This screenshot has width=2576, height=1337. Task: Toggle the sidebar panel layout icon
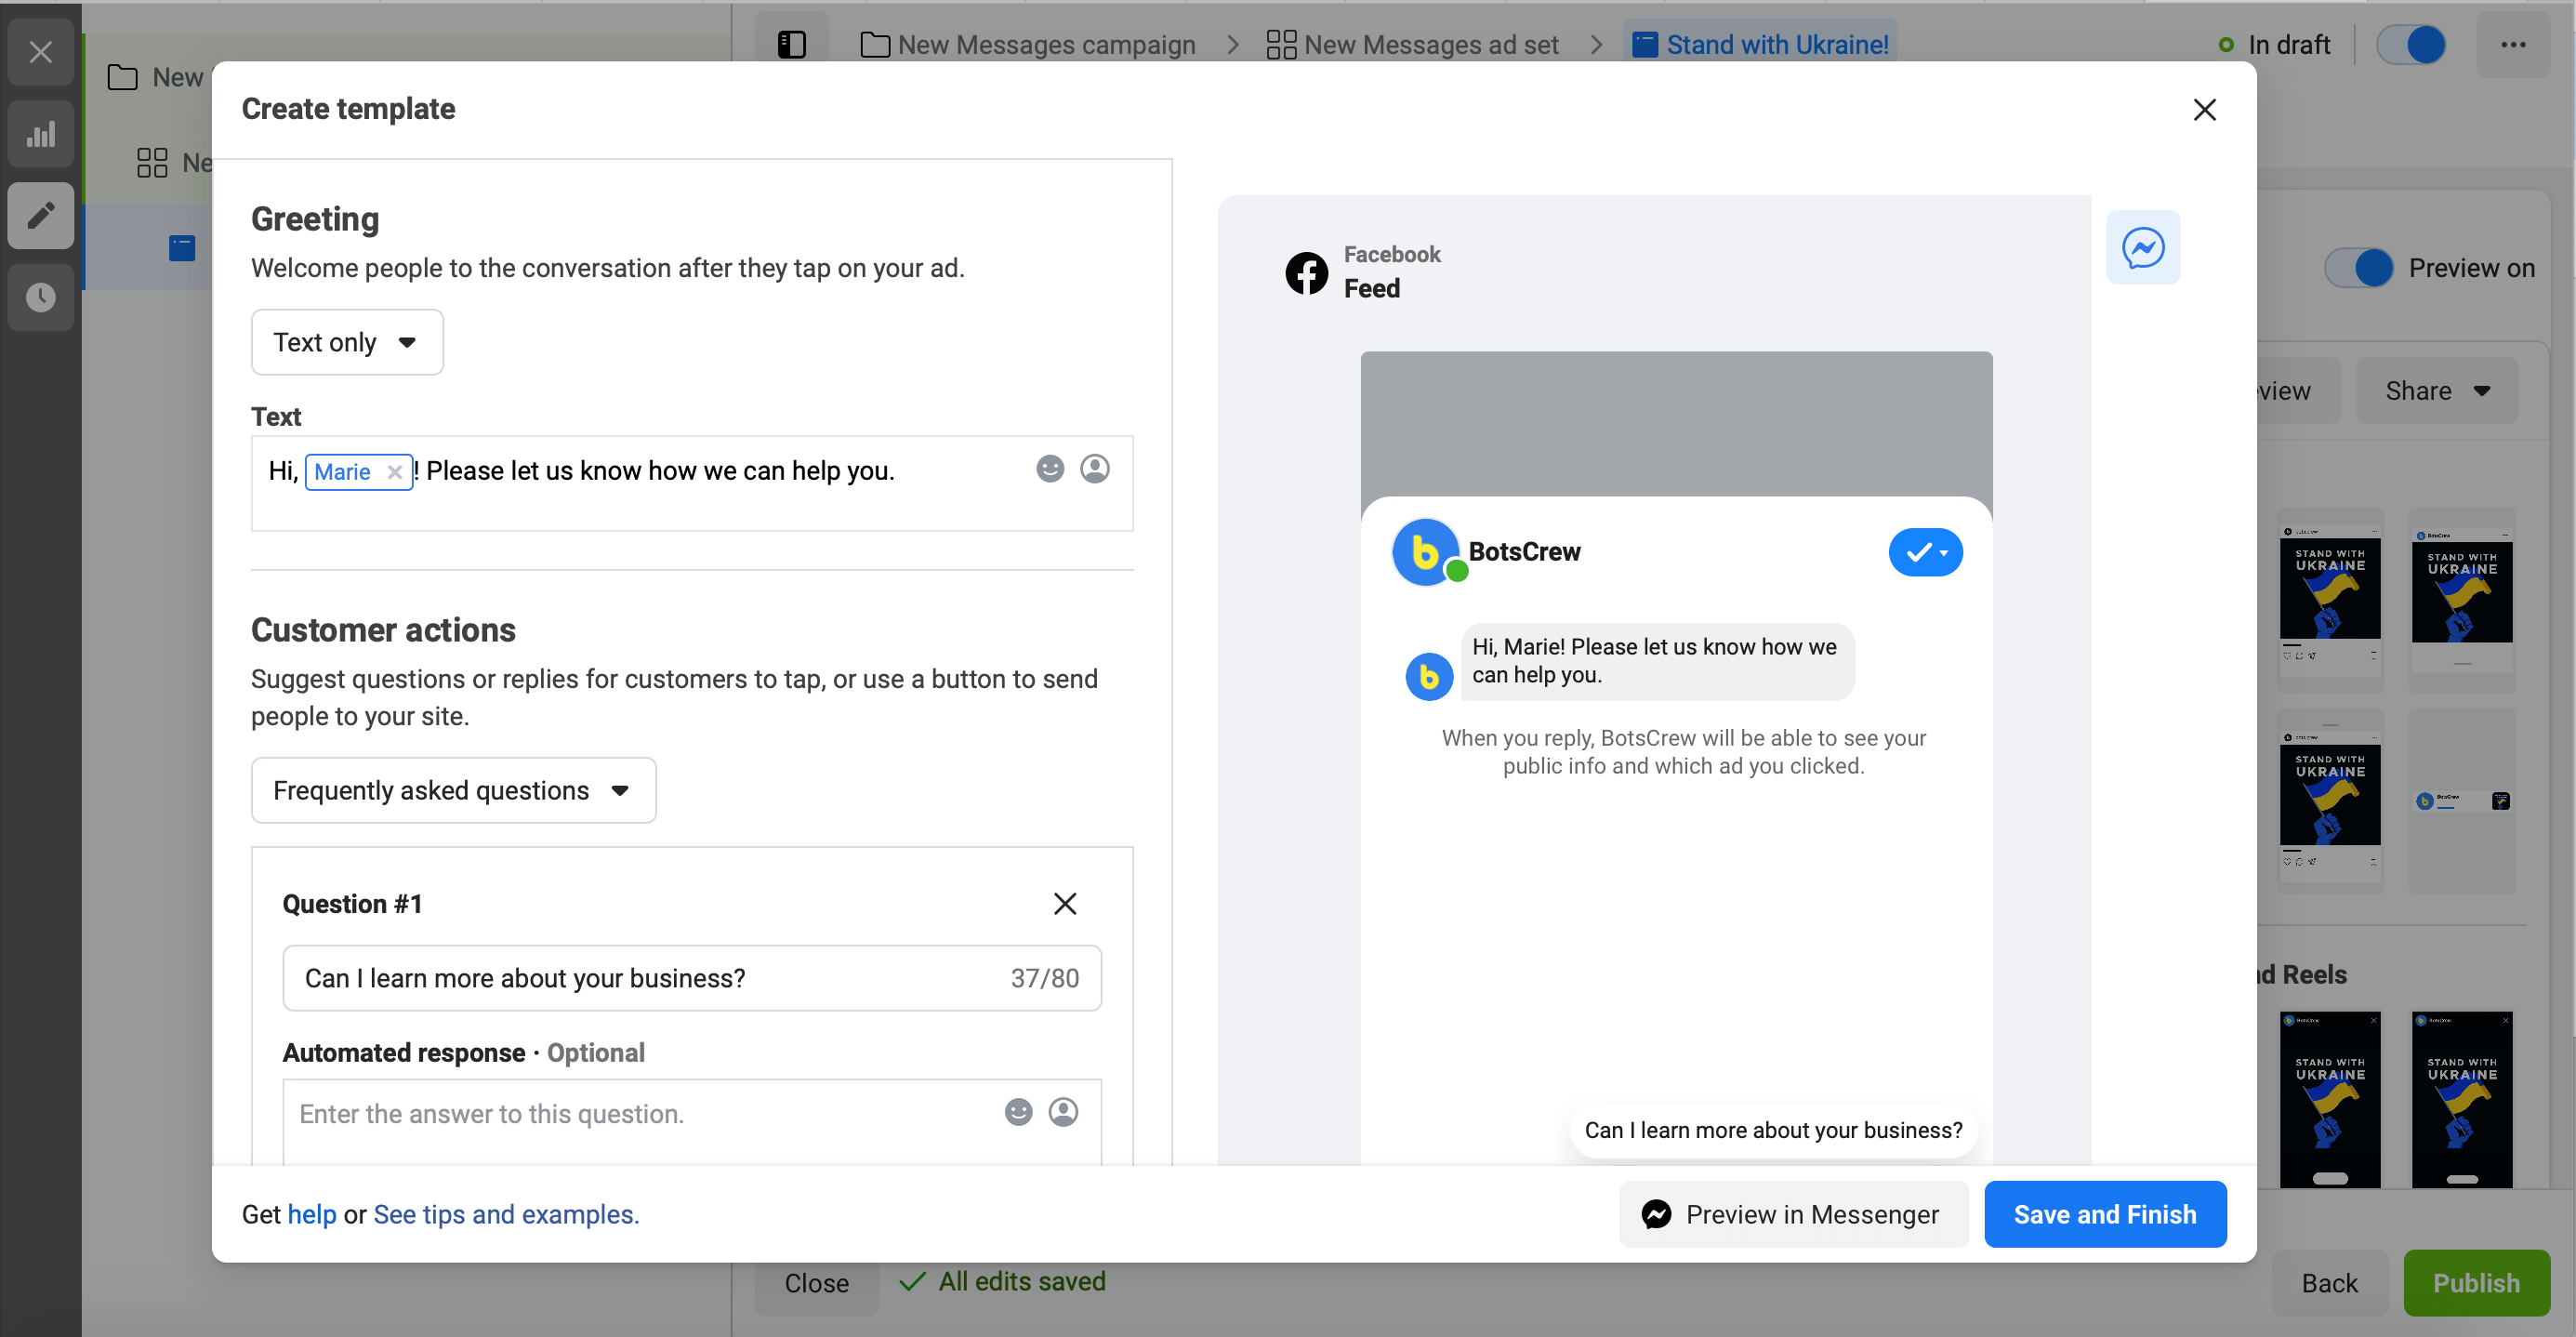[791, 45]
